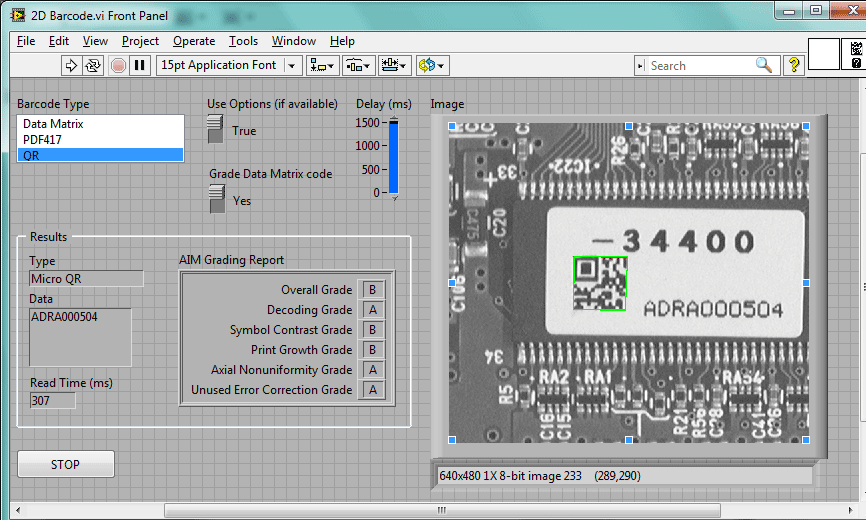The height and width of the screenshot is (520, 866).
Task: Open the Tools menu
Action: (x=243, y=41)
